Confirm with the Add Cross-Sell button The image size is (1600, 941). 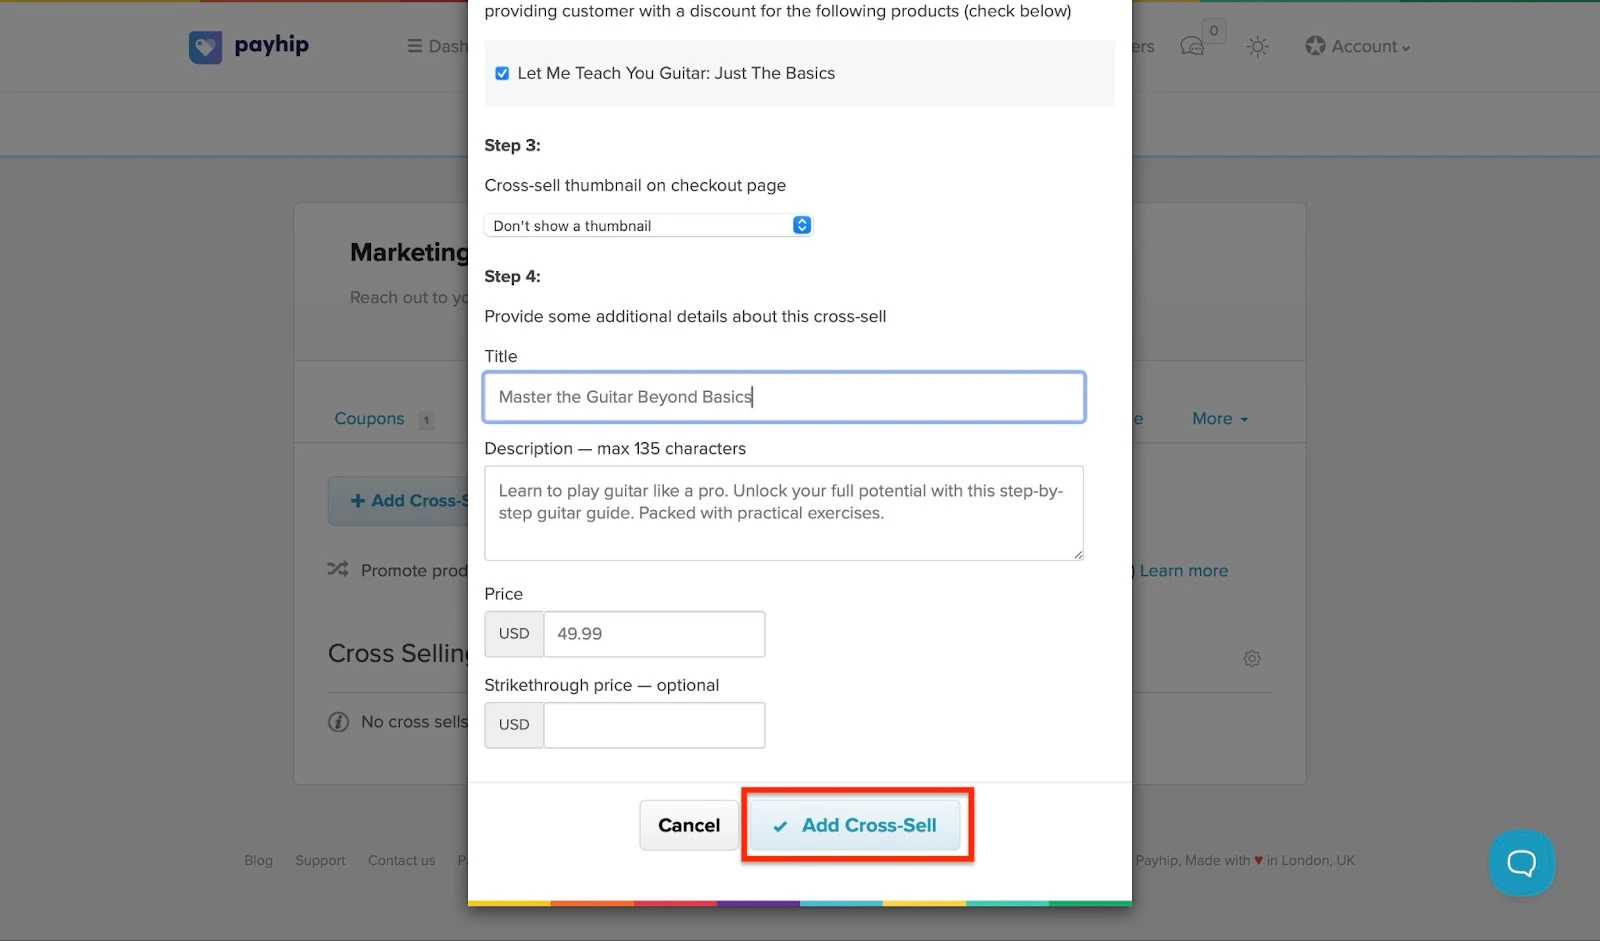point(856,825)
